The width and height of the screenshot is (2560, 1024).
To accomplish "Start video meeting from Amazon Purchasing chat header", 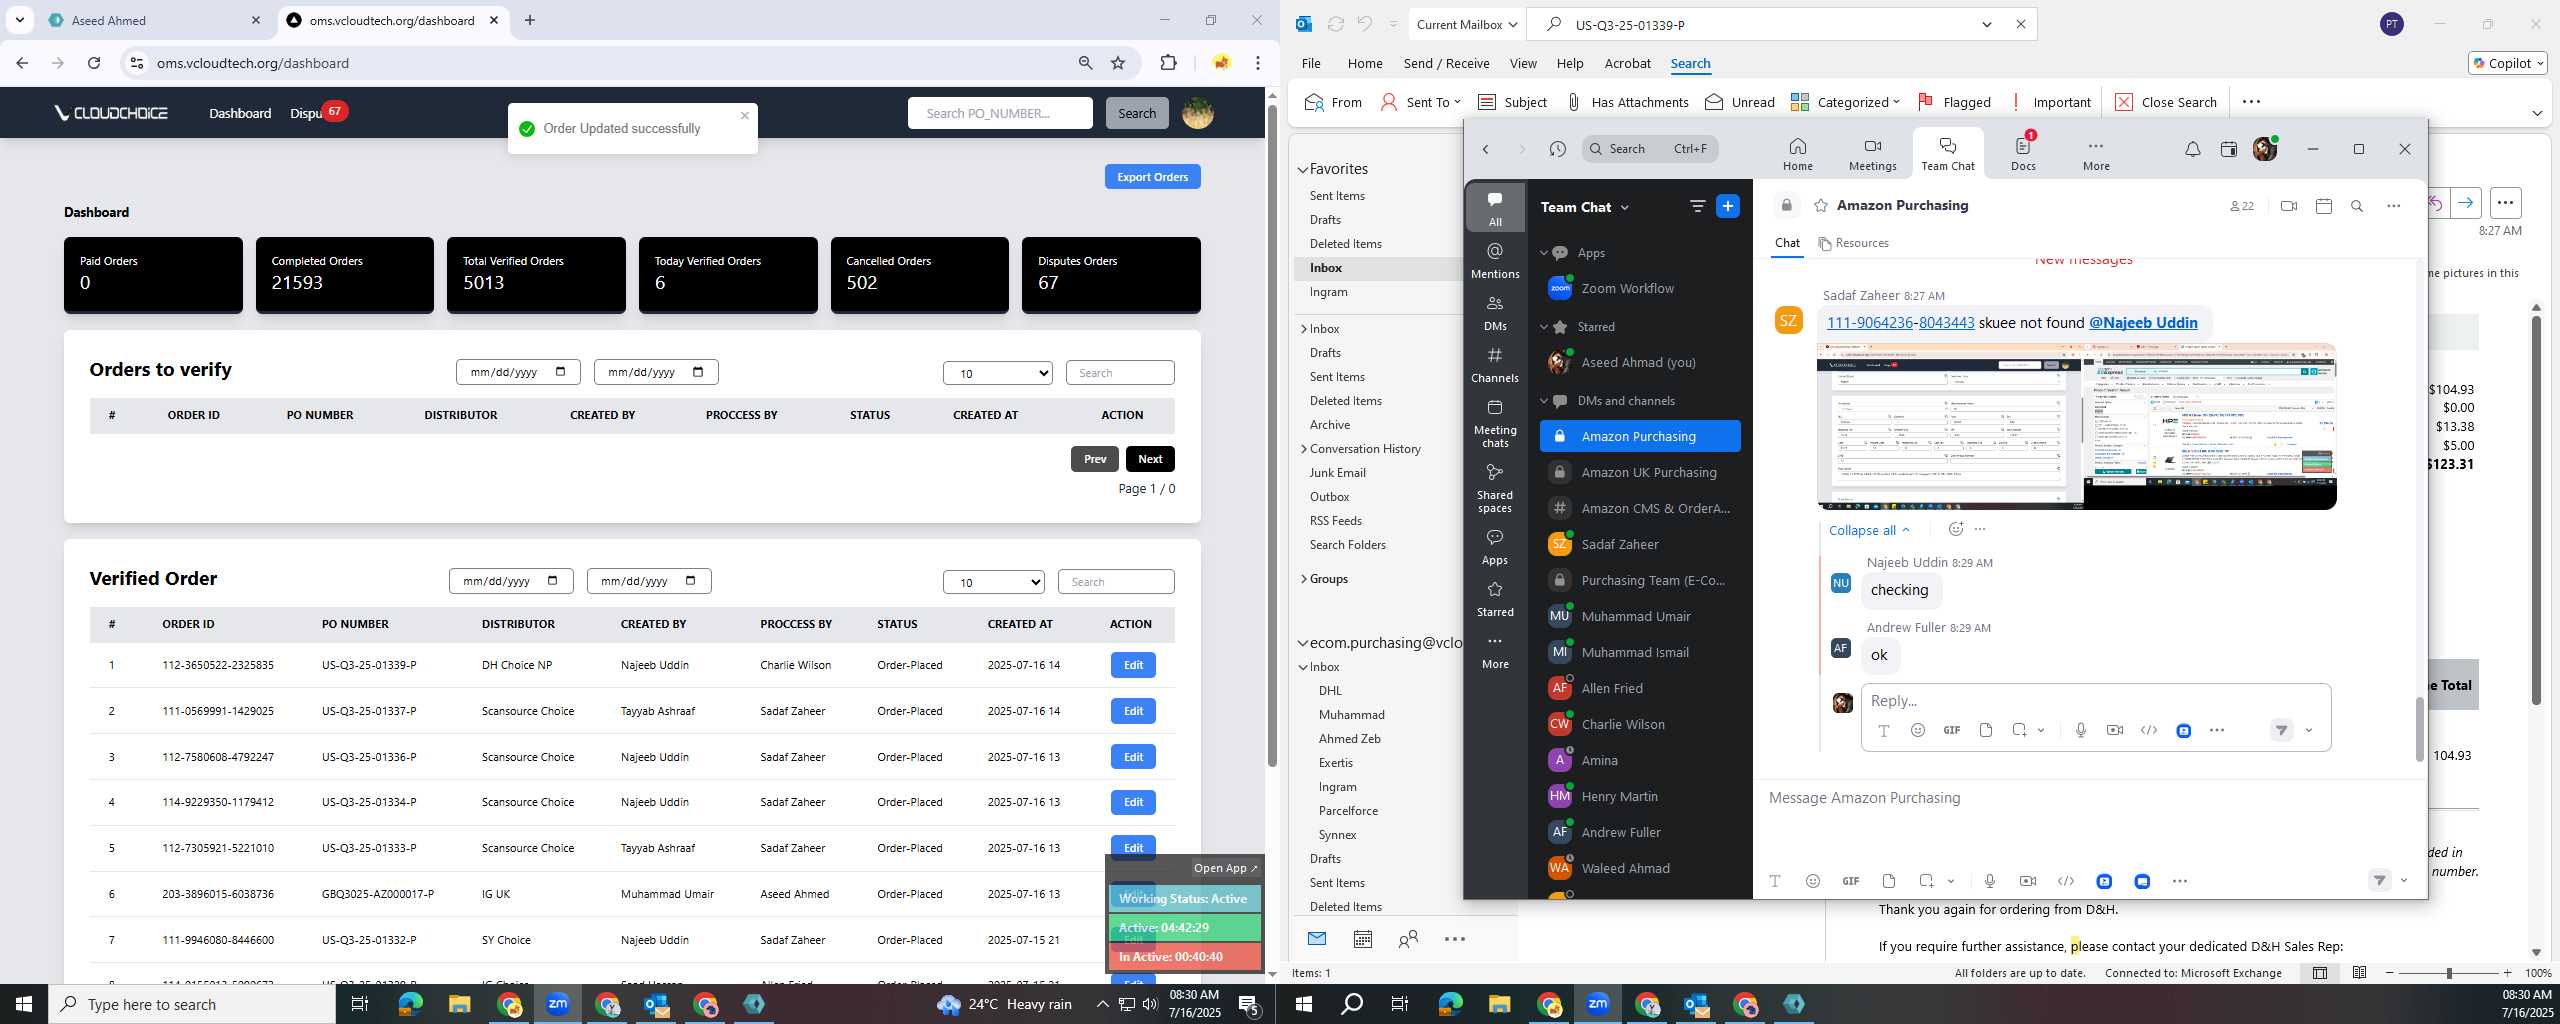I will 2289,206.
